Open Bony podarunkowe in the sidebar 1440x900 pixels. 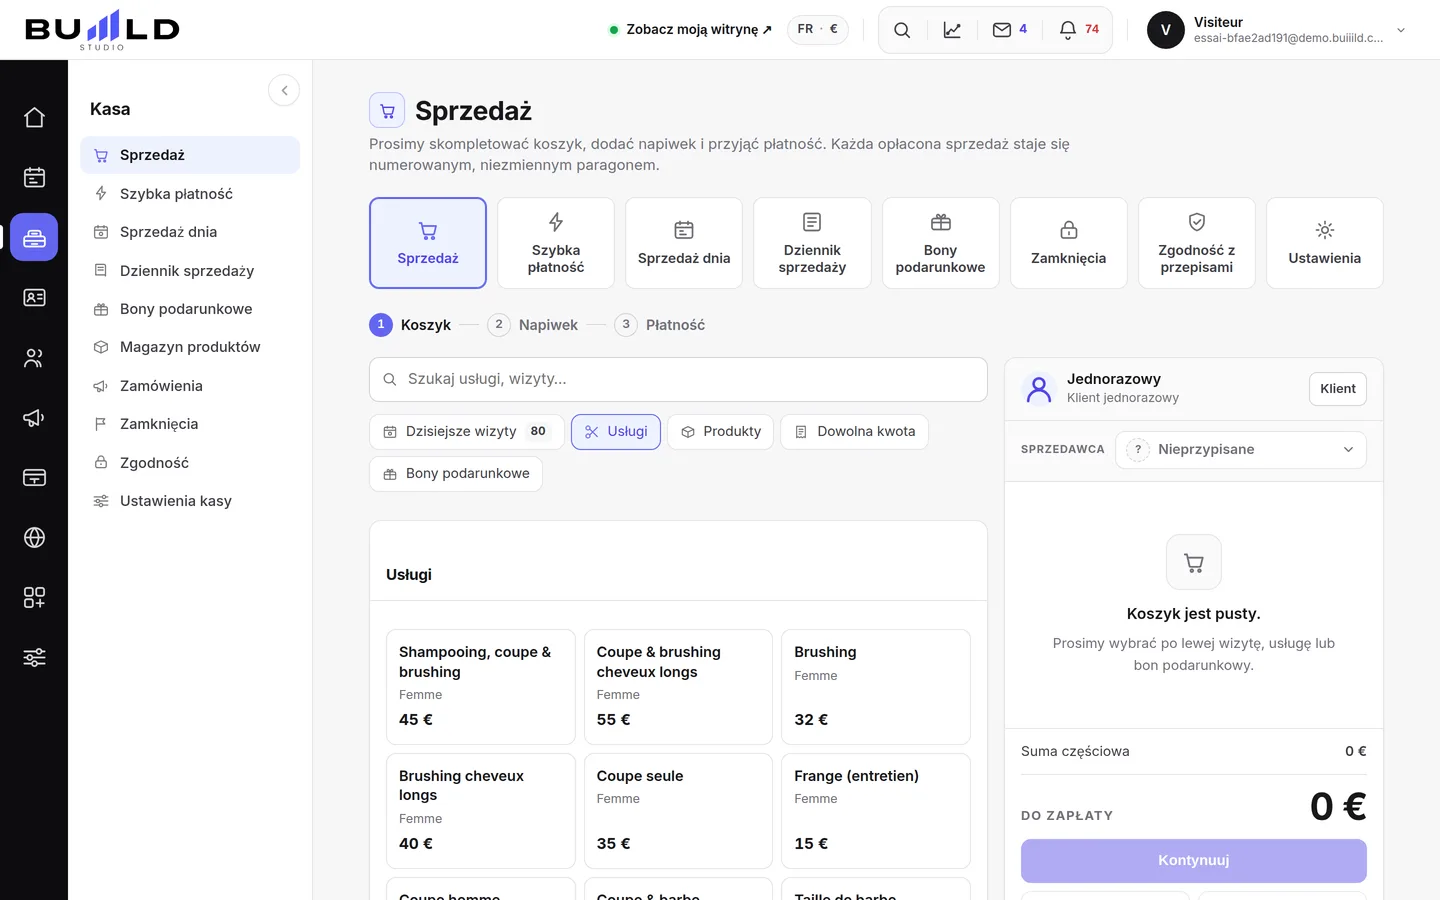click(x=190, y=309)
